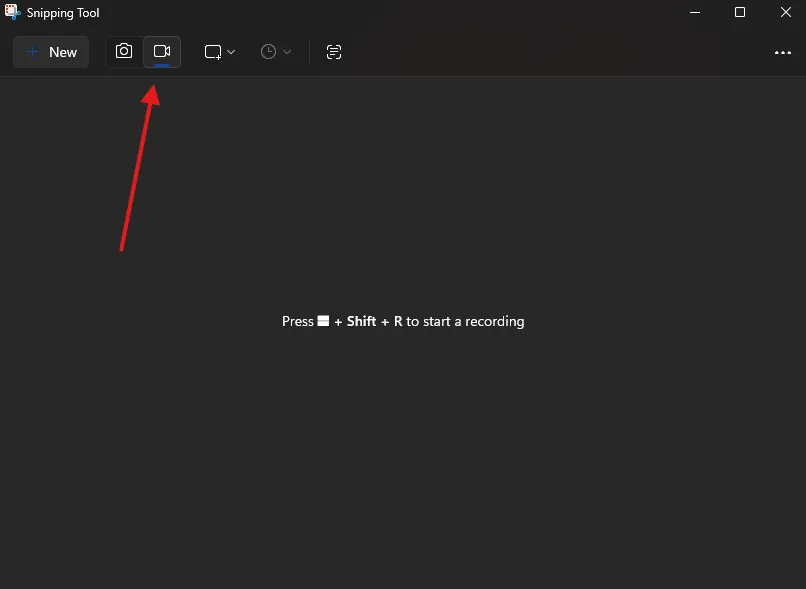Click the Shift + R shortcut text
This screenshot has width=806, height=589.
click(374, 321)
